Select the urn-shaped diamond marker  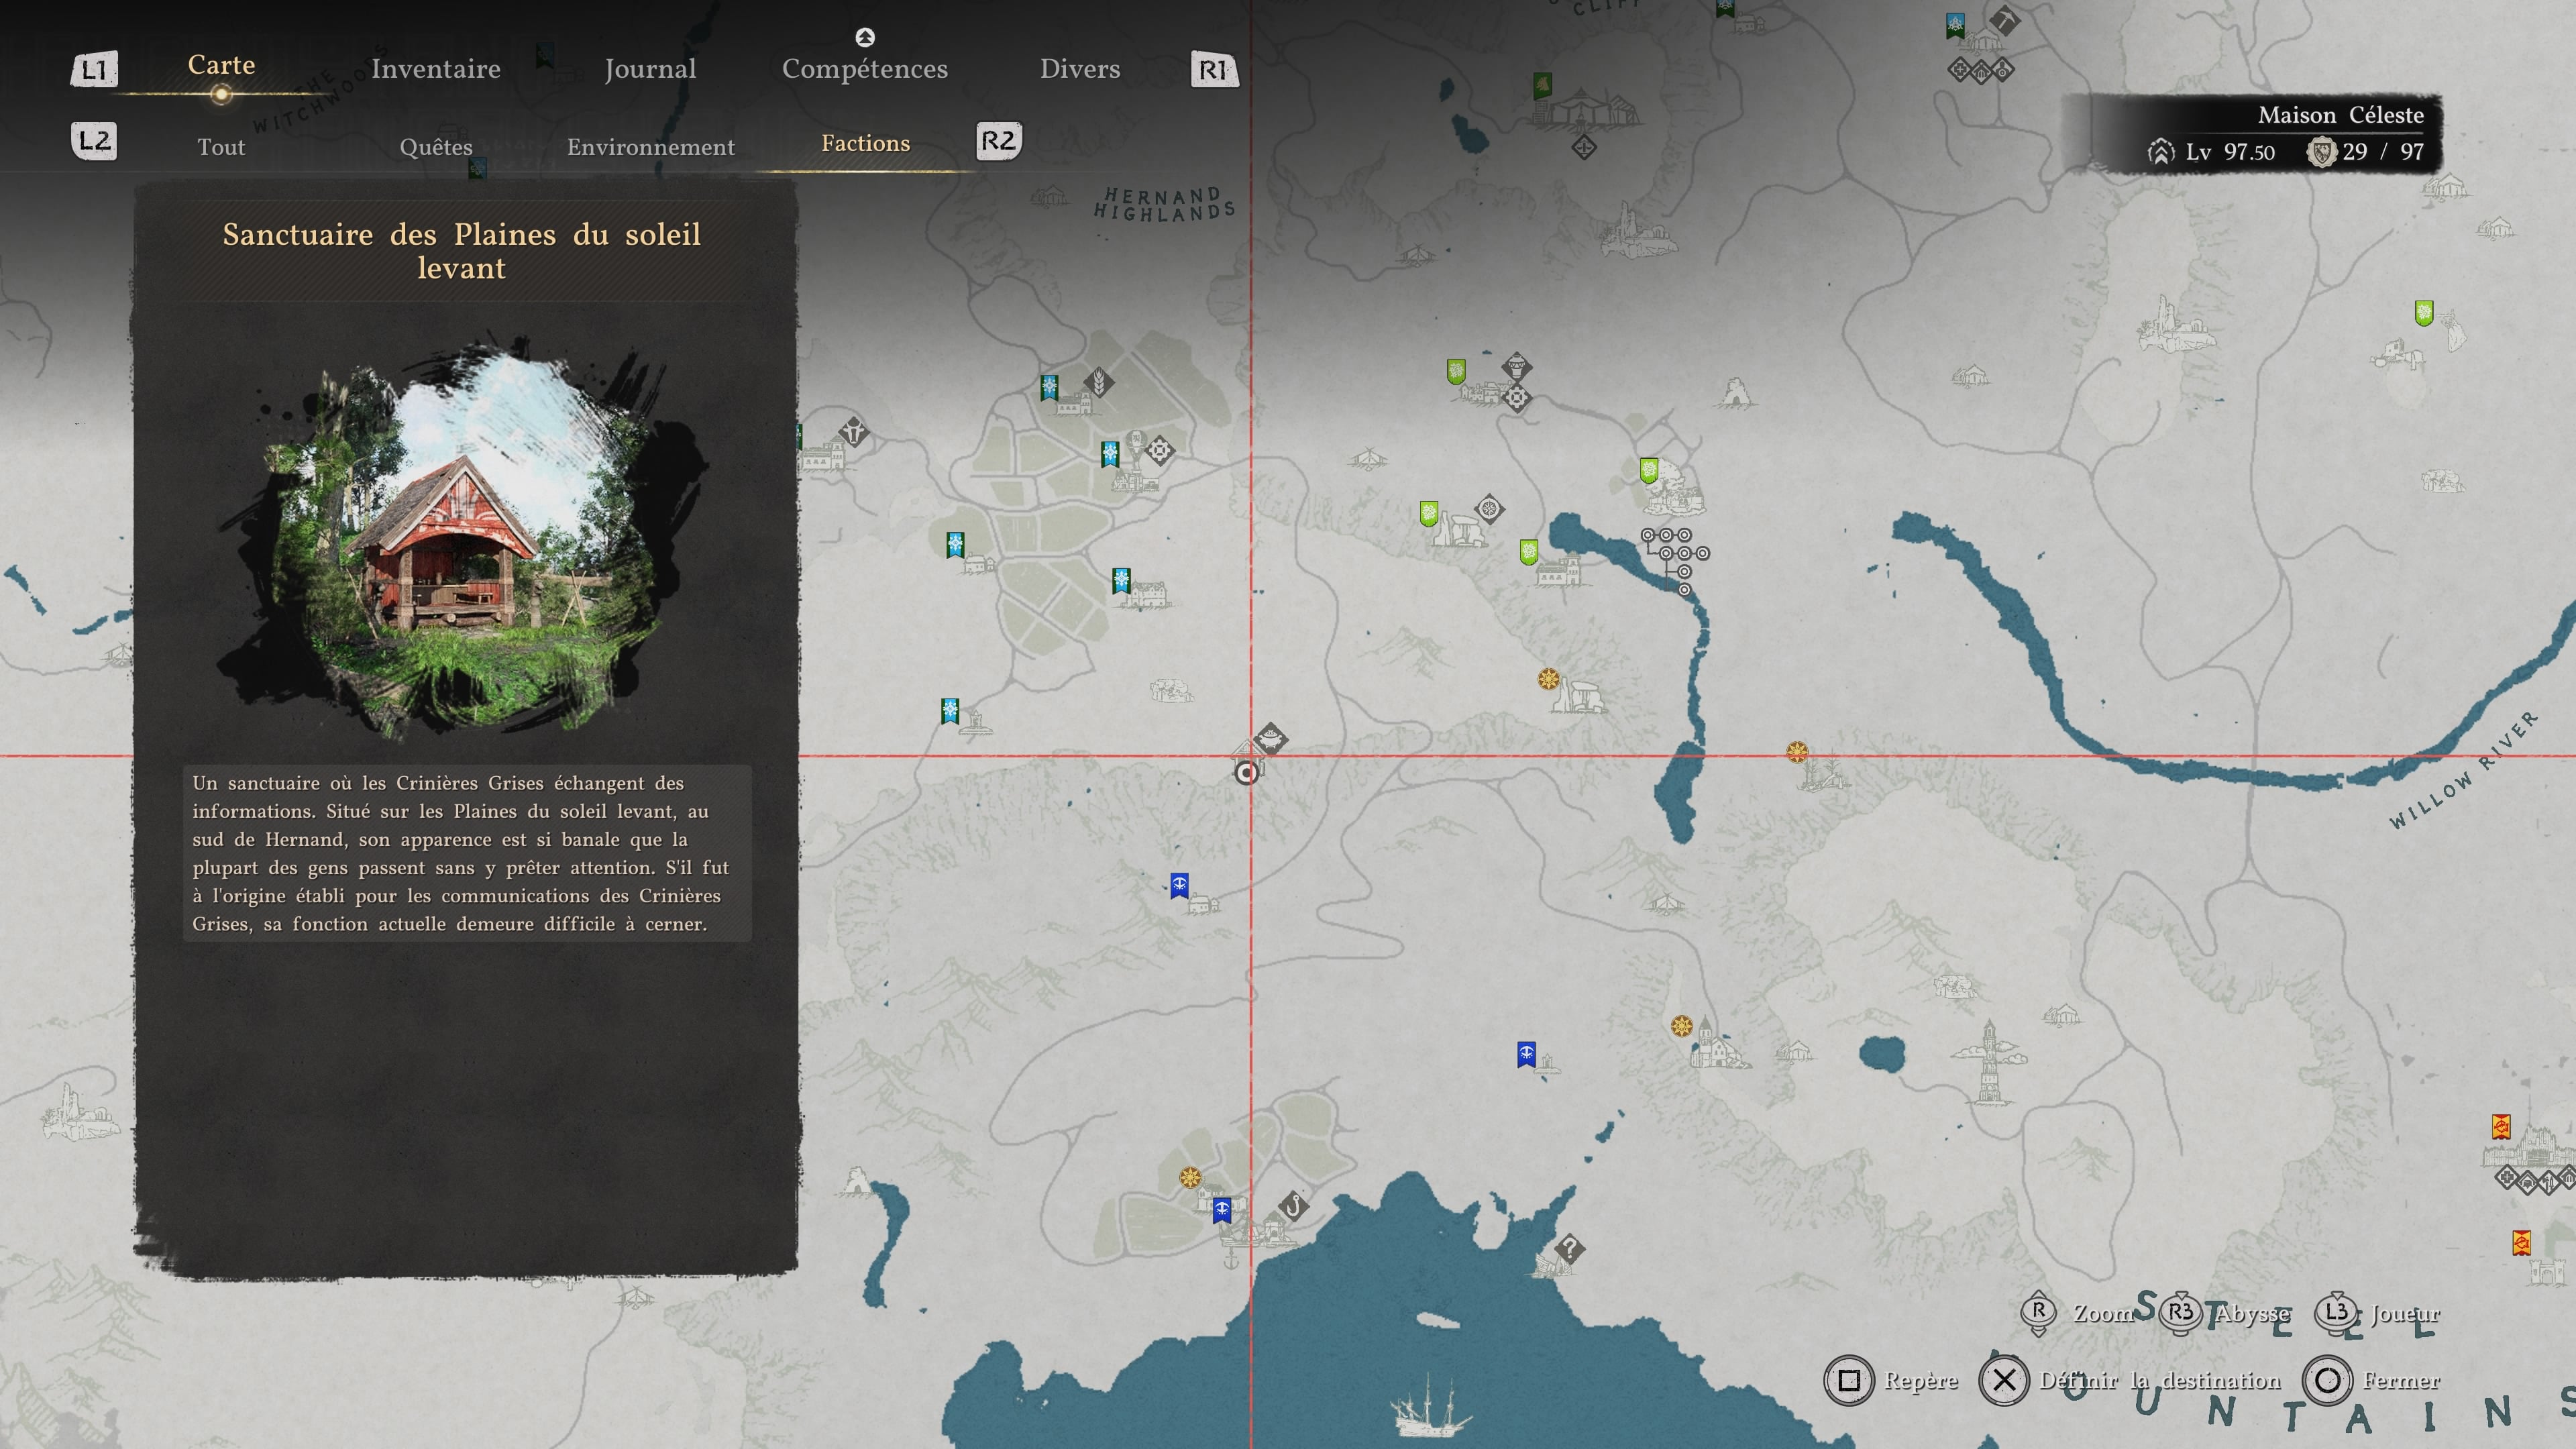1516,366
